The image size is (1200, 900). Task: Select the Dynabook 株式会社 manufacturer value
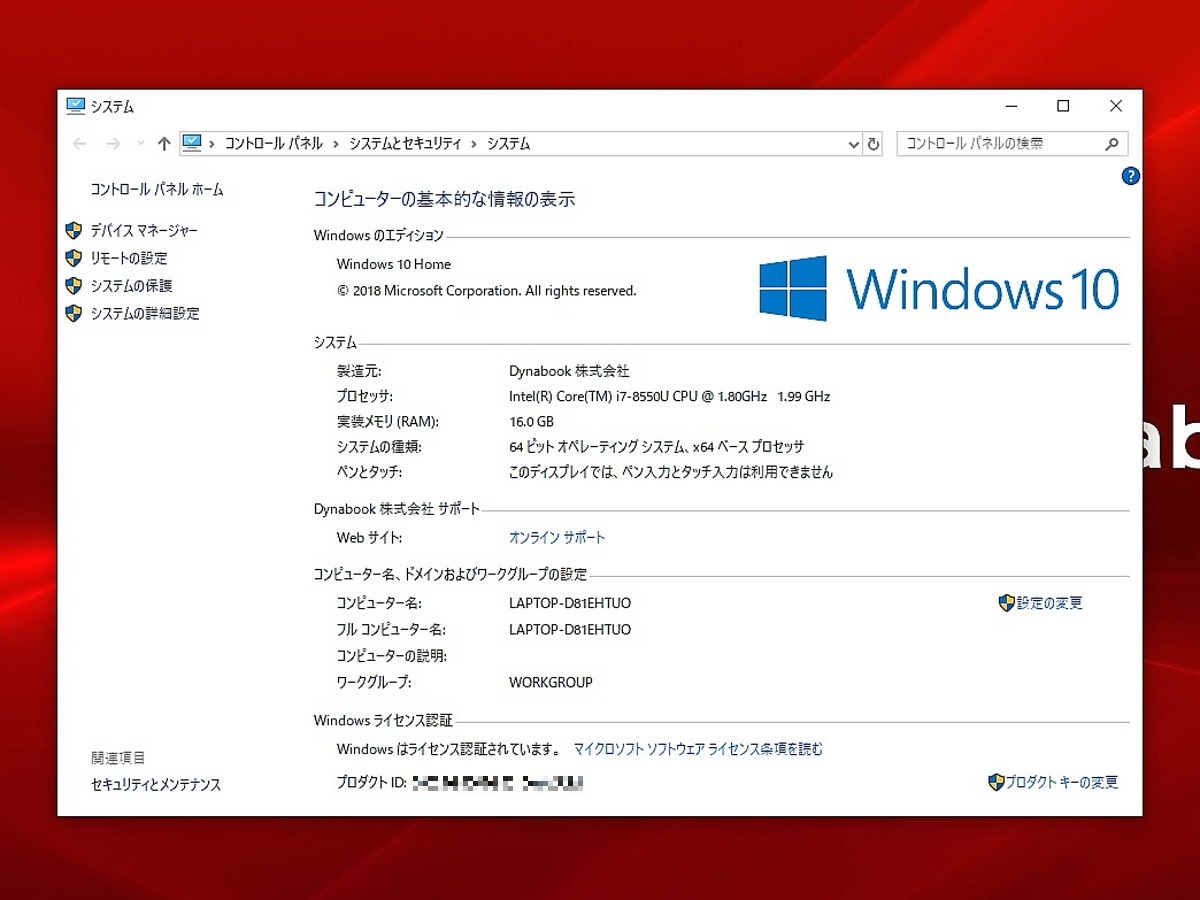pyautogui.click(x=569, y=370)
